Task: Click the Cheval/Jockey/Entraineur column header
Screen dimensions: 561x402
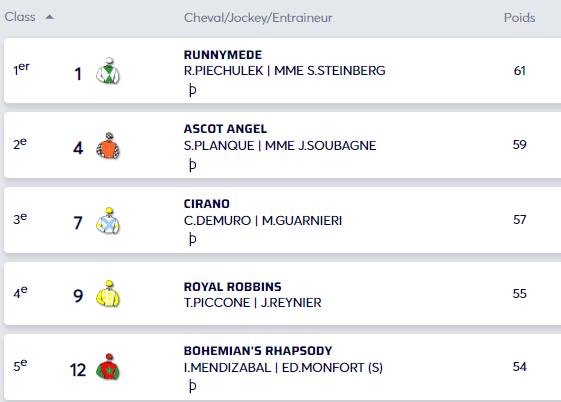Action: [258, 18]
